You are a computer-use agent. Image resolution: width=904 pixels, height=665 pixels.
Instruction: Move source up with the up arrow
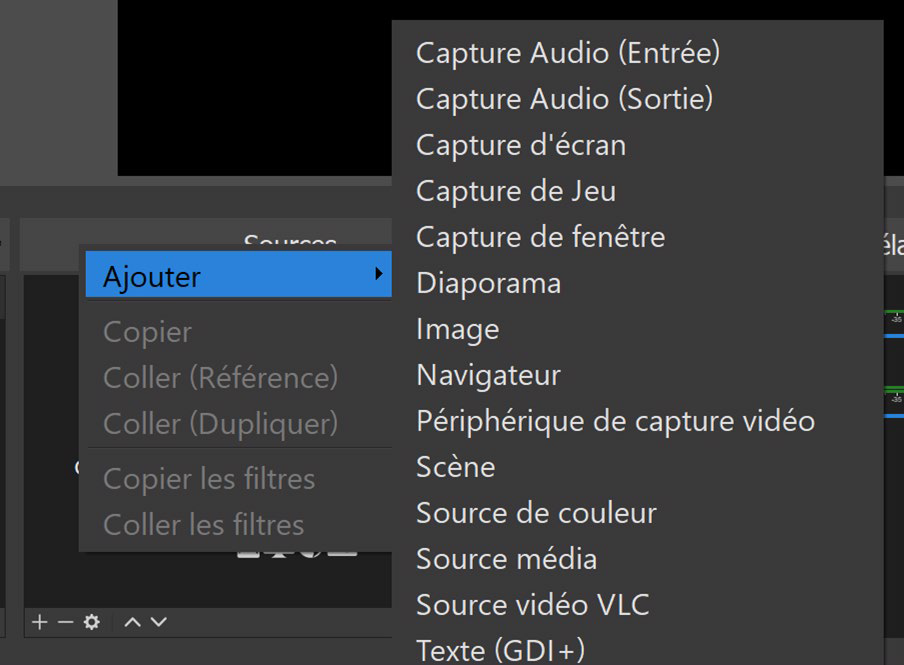tap(133, 622)
